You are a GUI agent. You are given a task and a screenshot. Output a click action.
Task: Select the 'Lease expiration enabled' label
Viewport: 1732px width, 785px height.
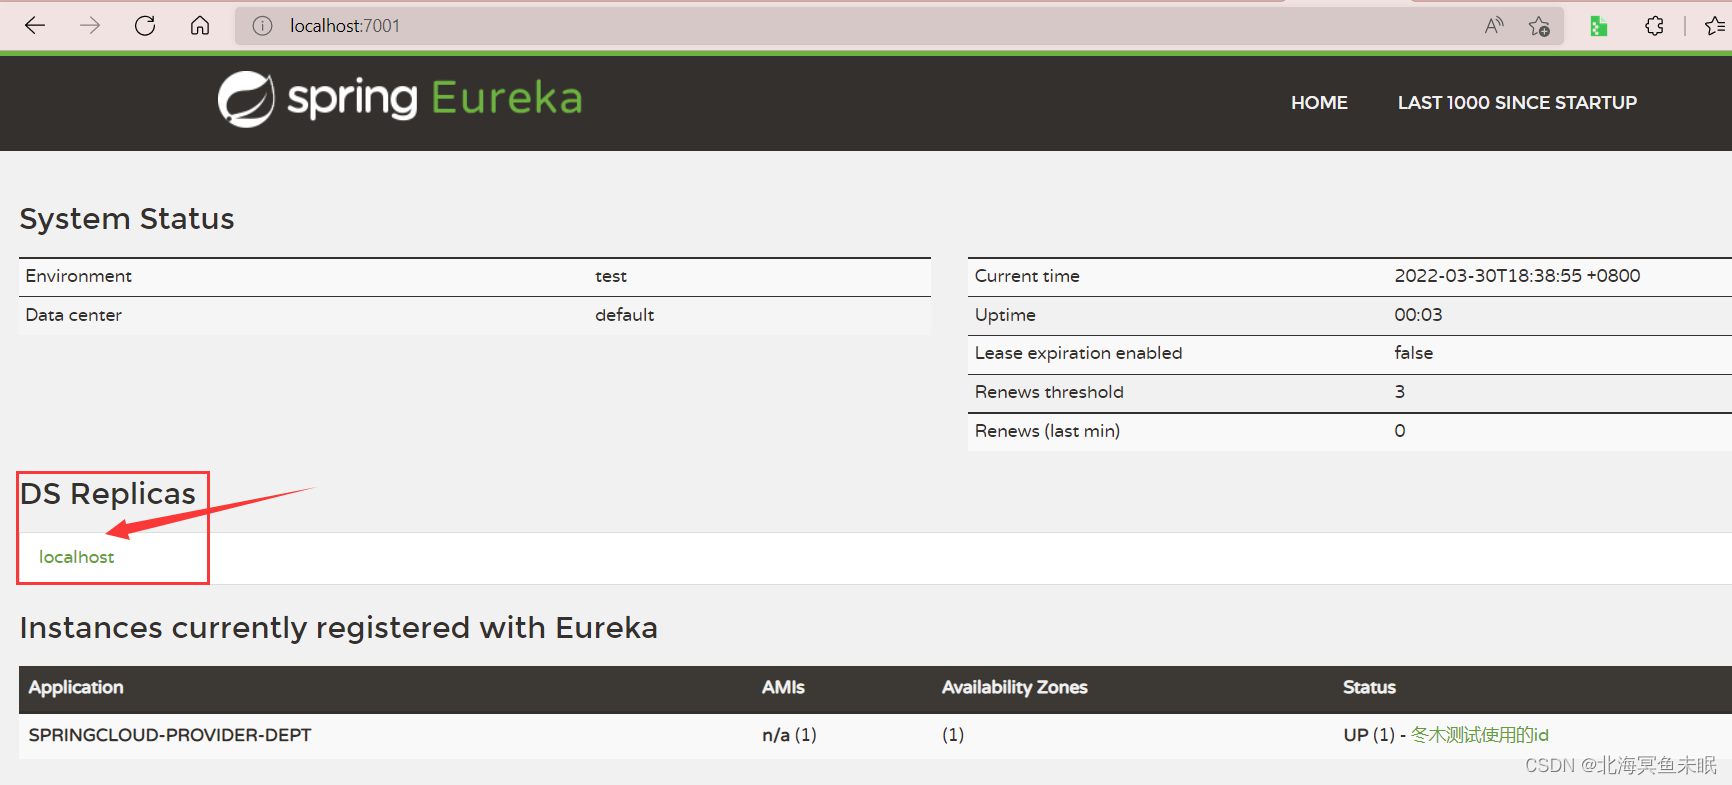coord(1078,353)
